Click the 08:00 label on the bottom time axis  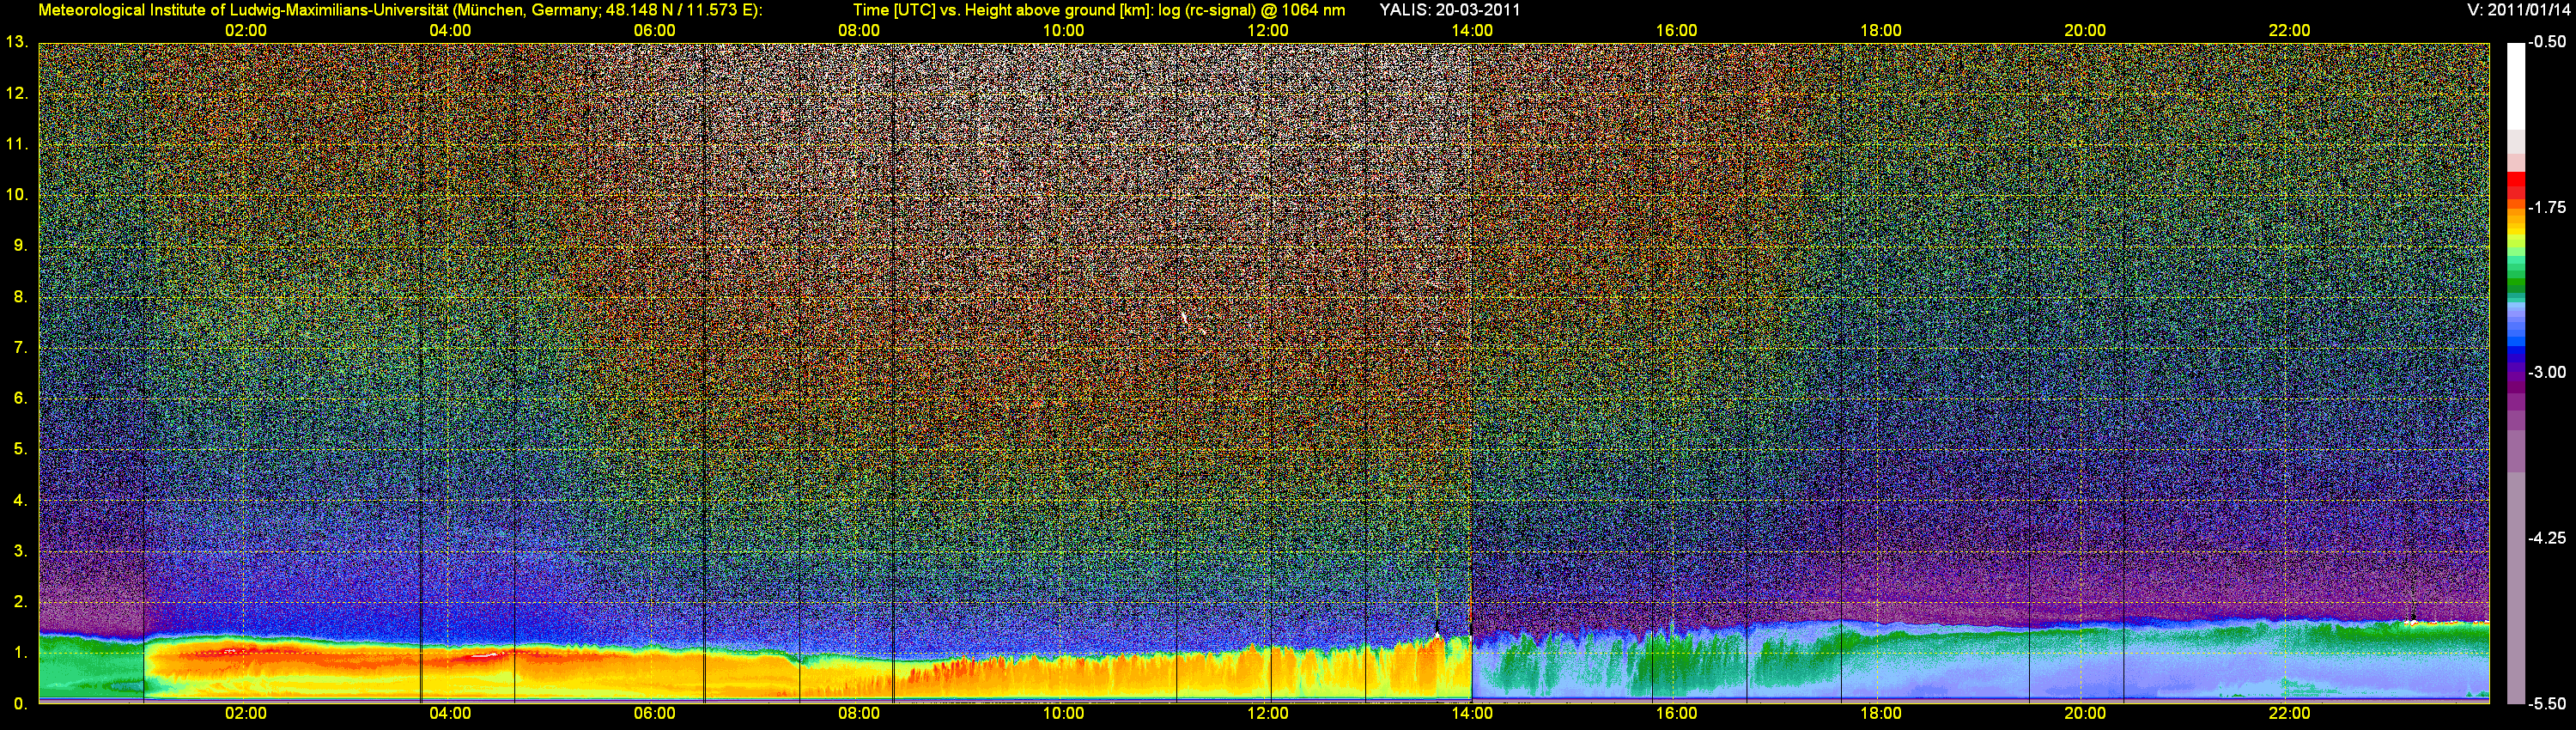859,714
